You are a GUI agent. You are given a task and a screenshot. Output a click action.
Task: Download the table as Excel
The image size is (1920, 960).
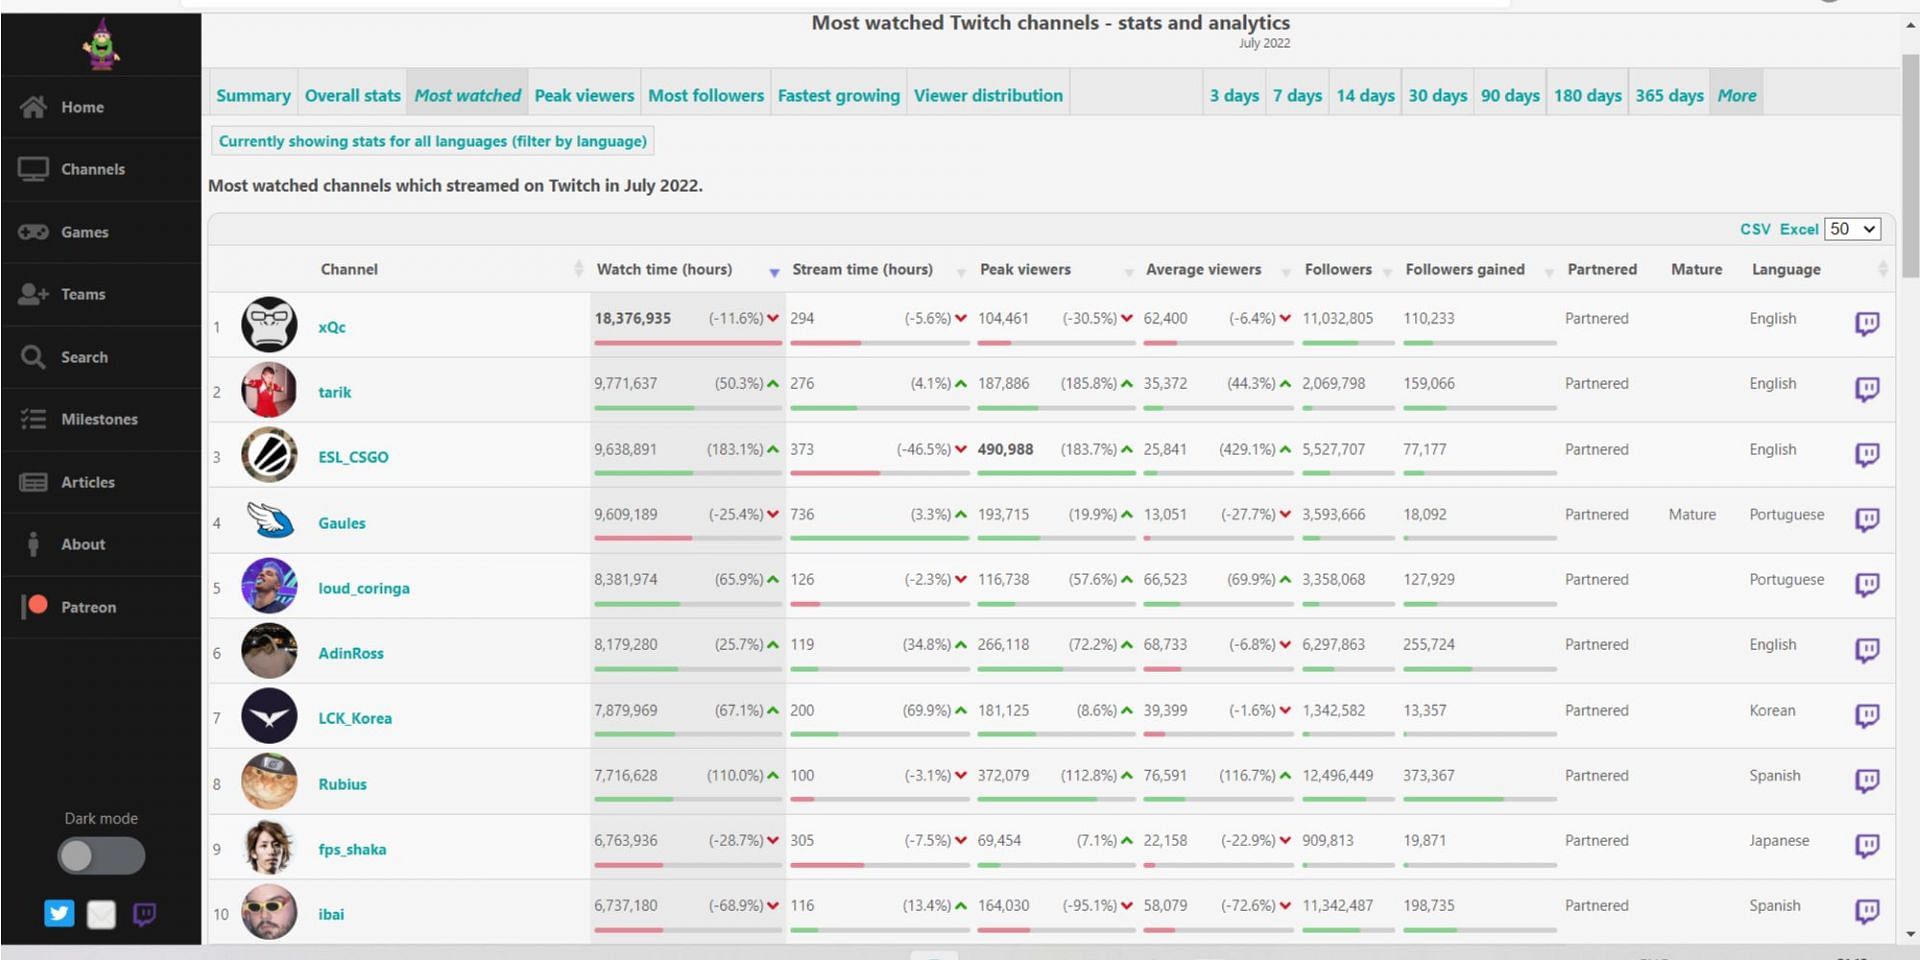[x=1799, y=229]
